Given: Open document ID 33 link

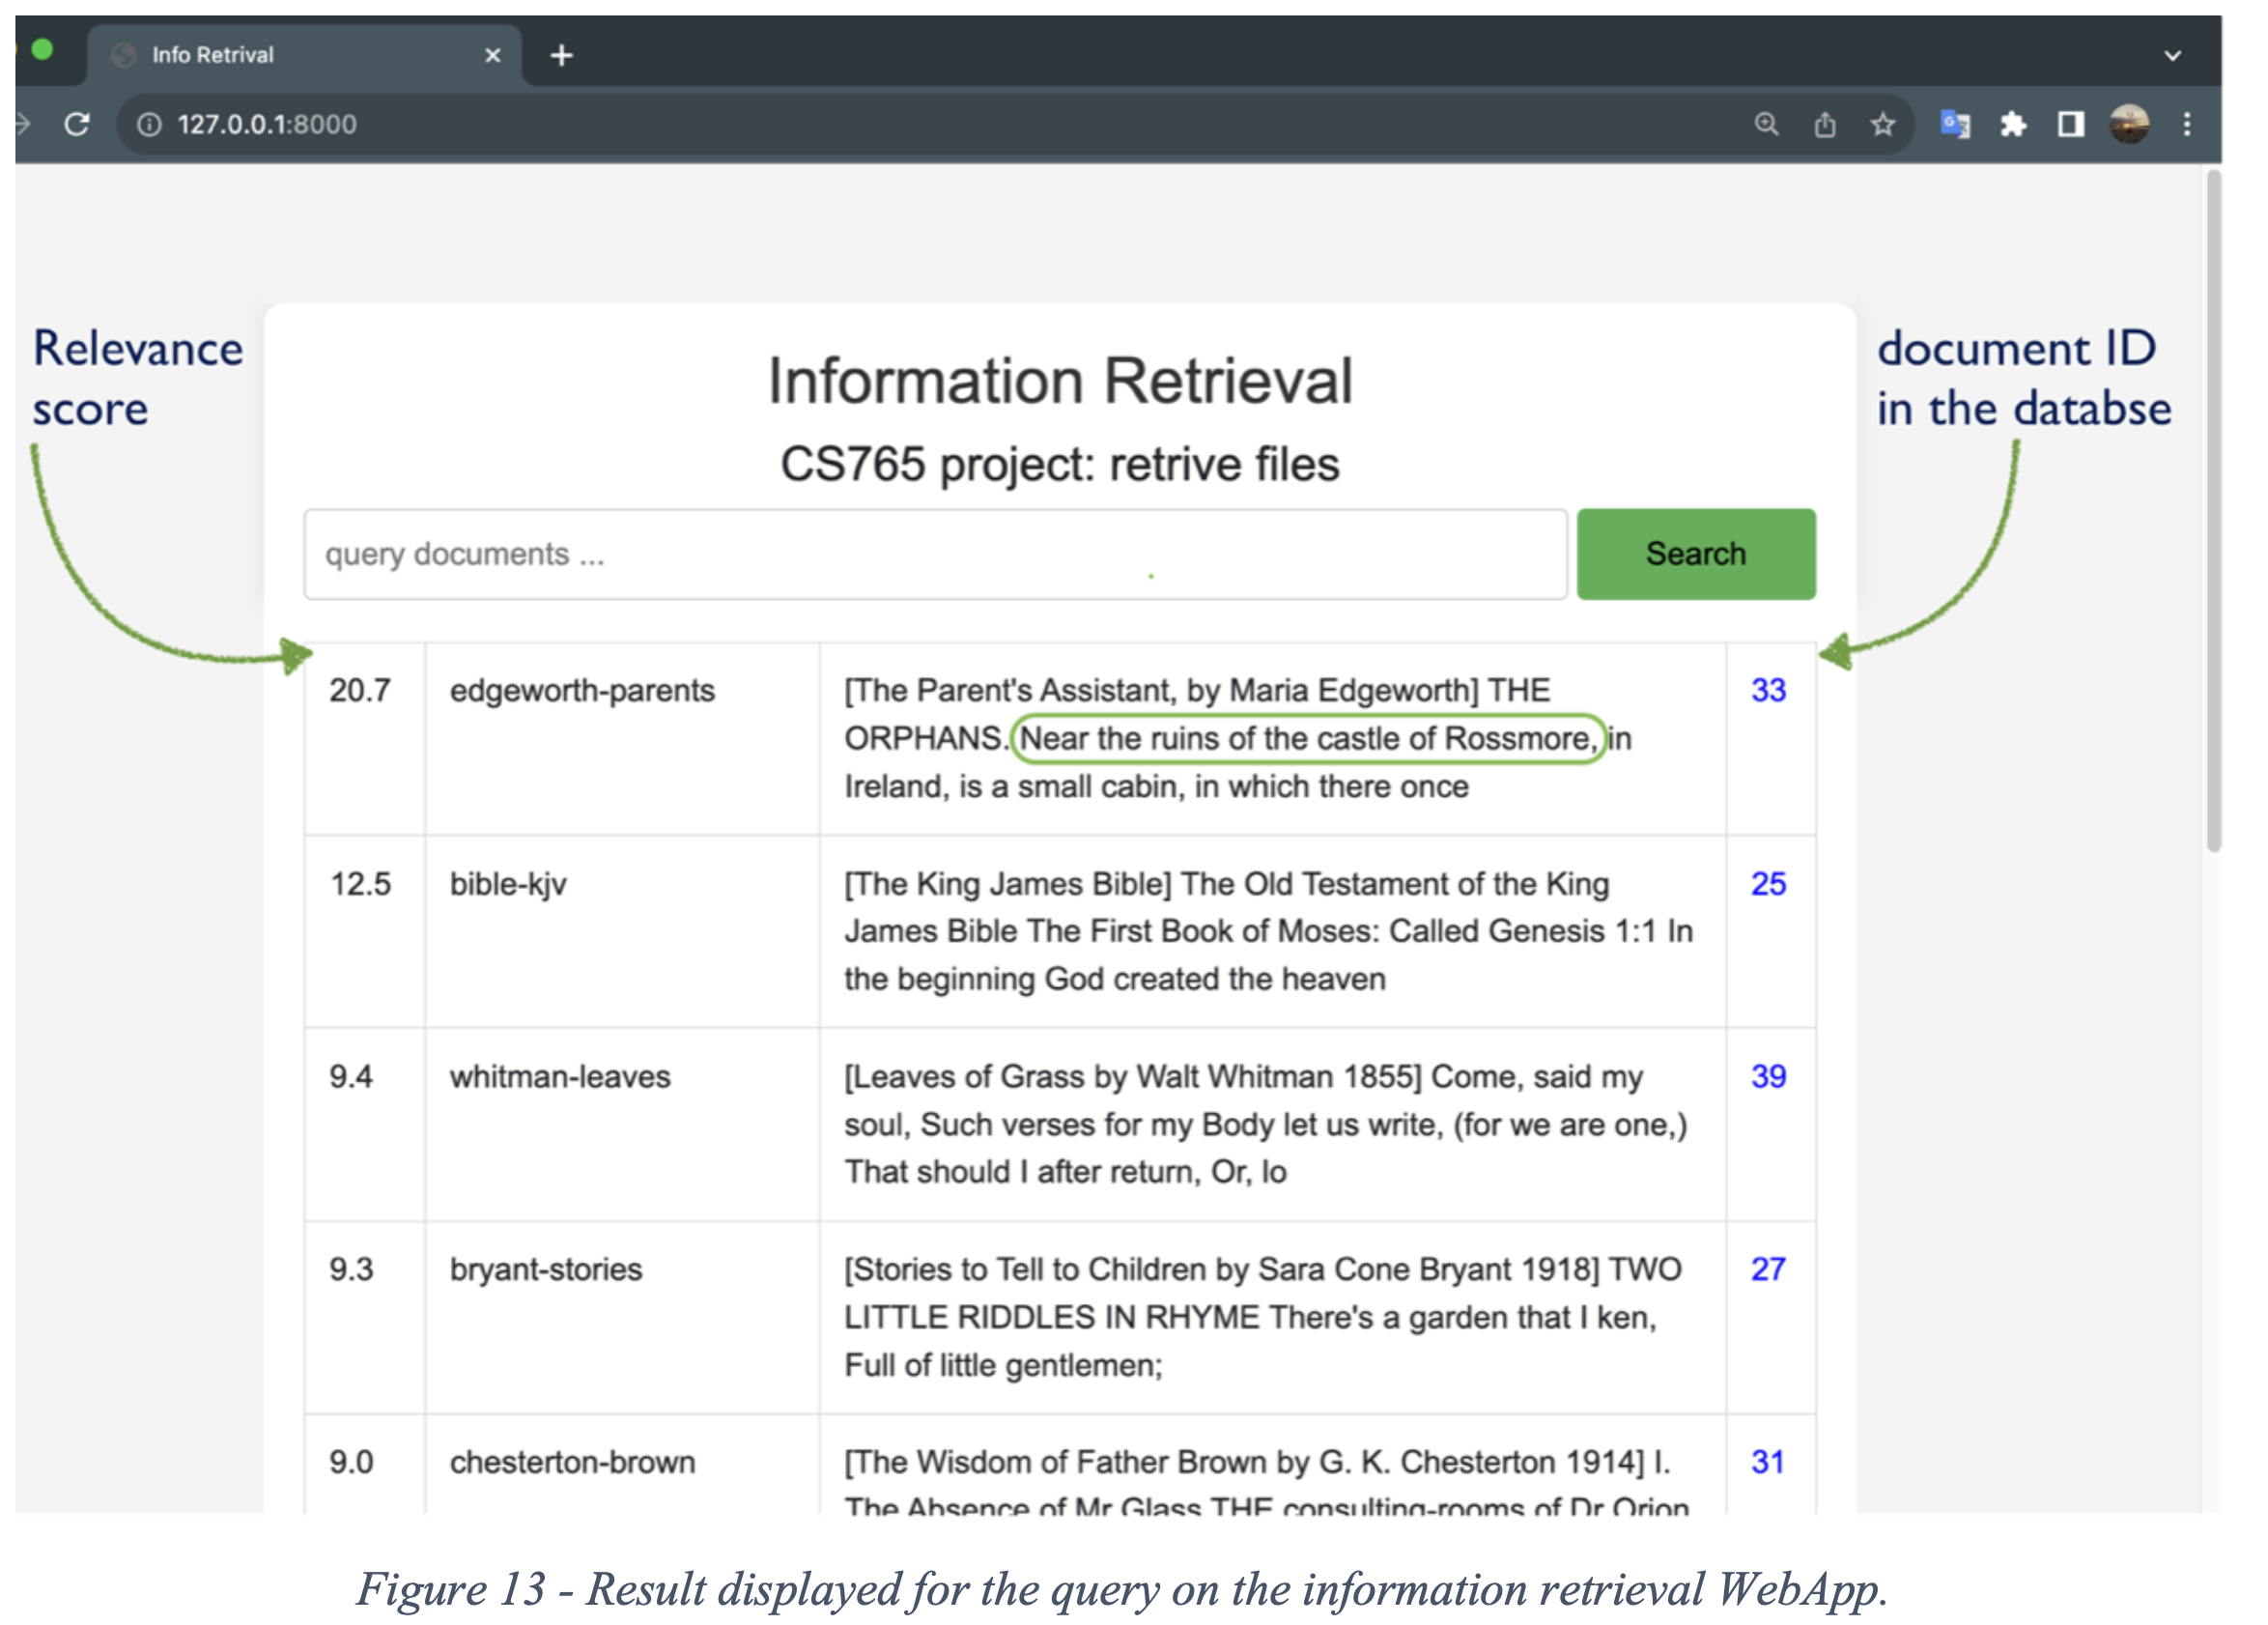Looking at the screenshot, I should point(1768,690).
